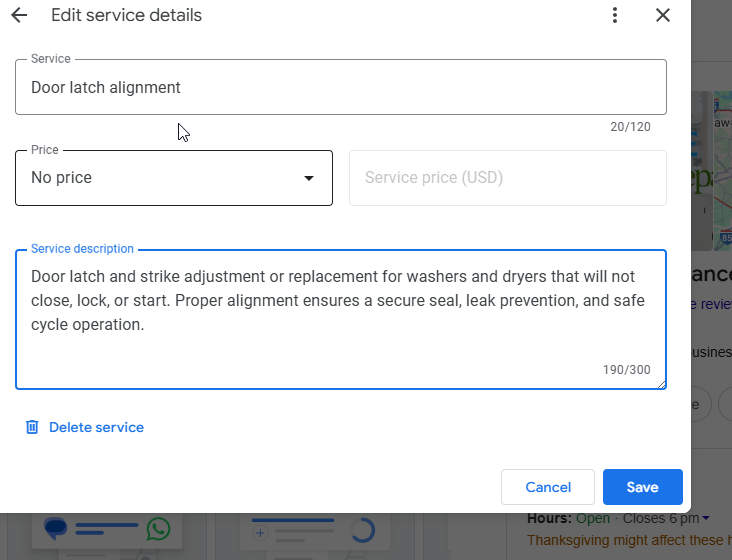
Task: Go back using the left arrow icon
Action: tap(19, 15)
